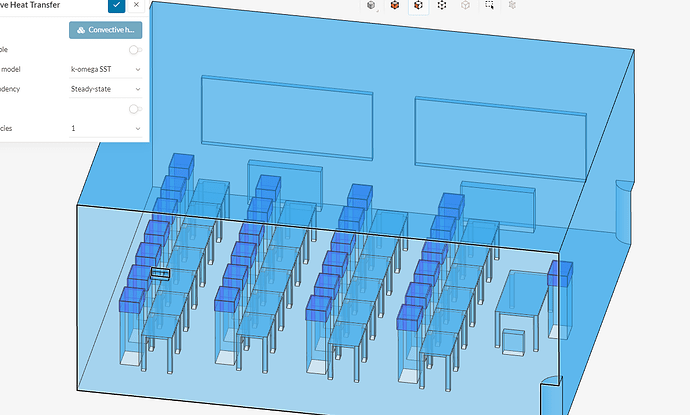Click the greyed-out last toolbar cube icon
This screenshot has width=690, height=415.
pos(512,5)
